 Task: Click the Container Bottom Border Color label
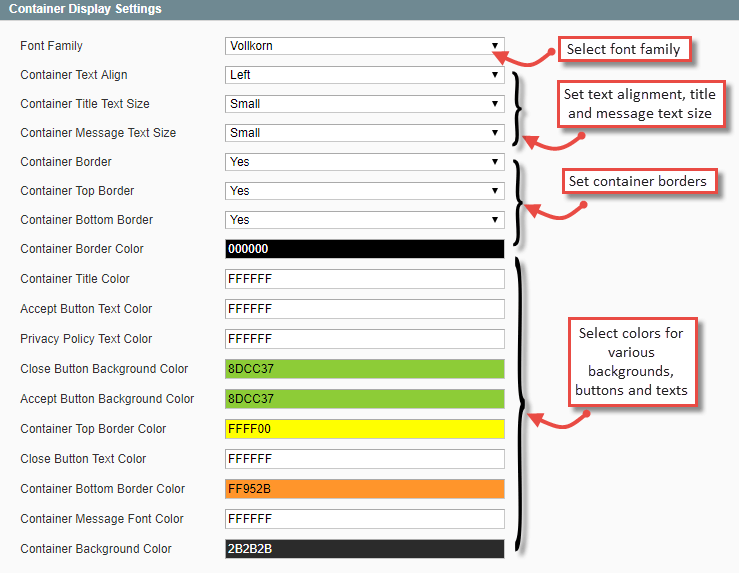103,489
